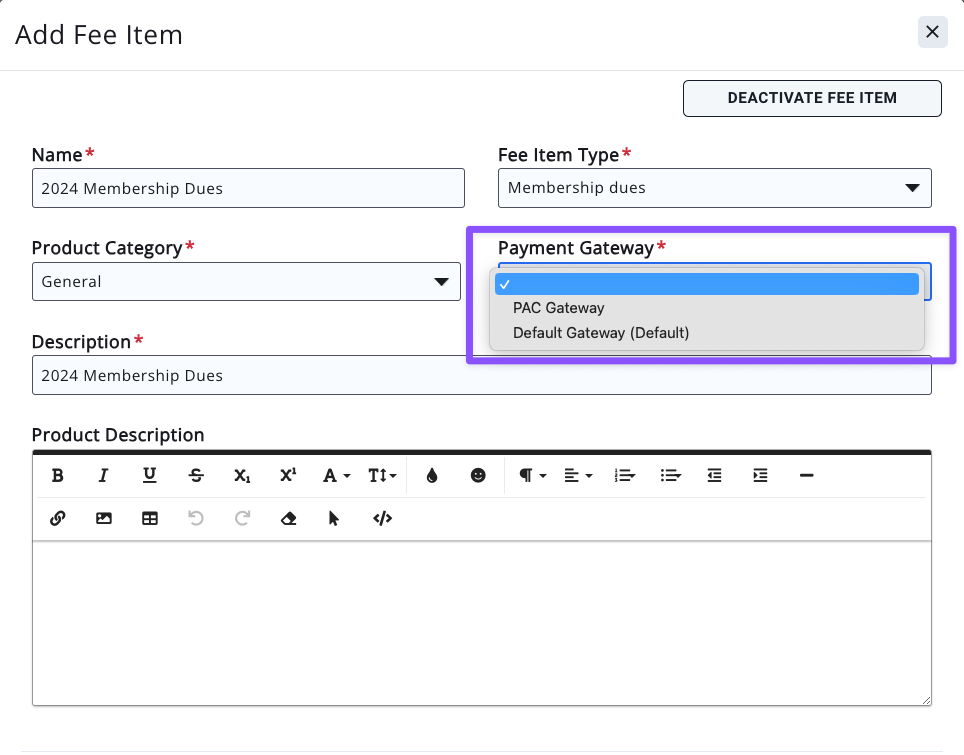Click the underline formatting icon
The image size is (964, 755).
click(149, 476)
